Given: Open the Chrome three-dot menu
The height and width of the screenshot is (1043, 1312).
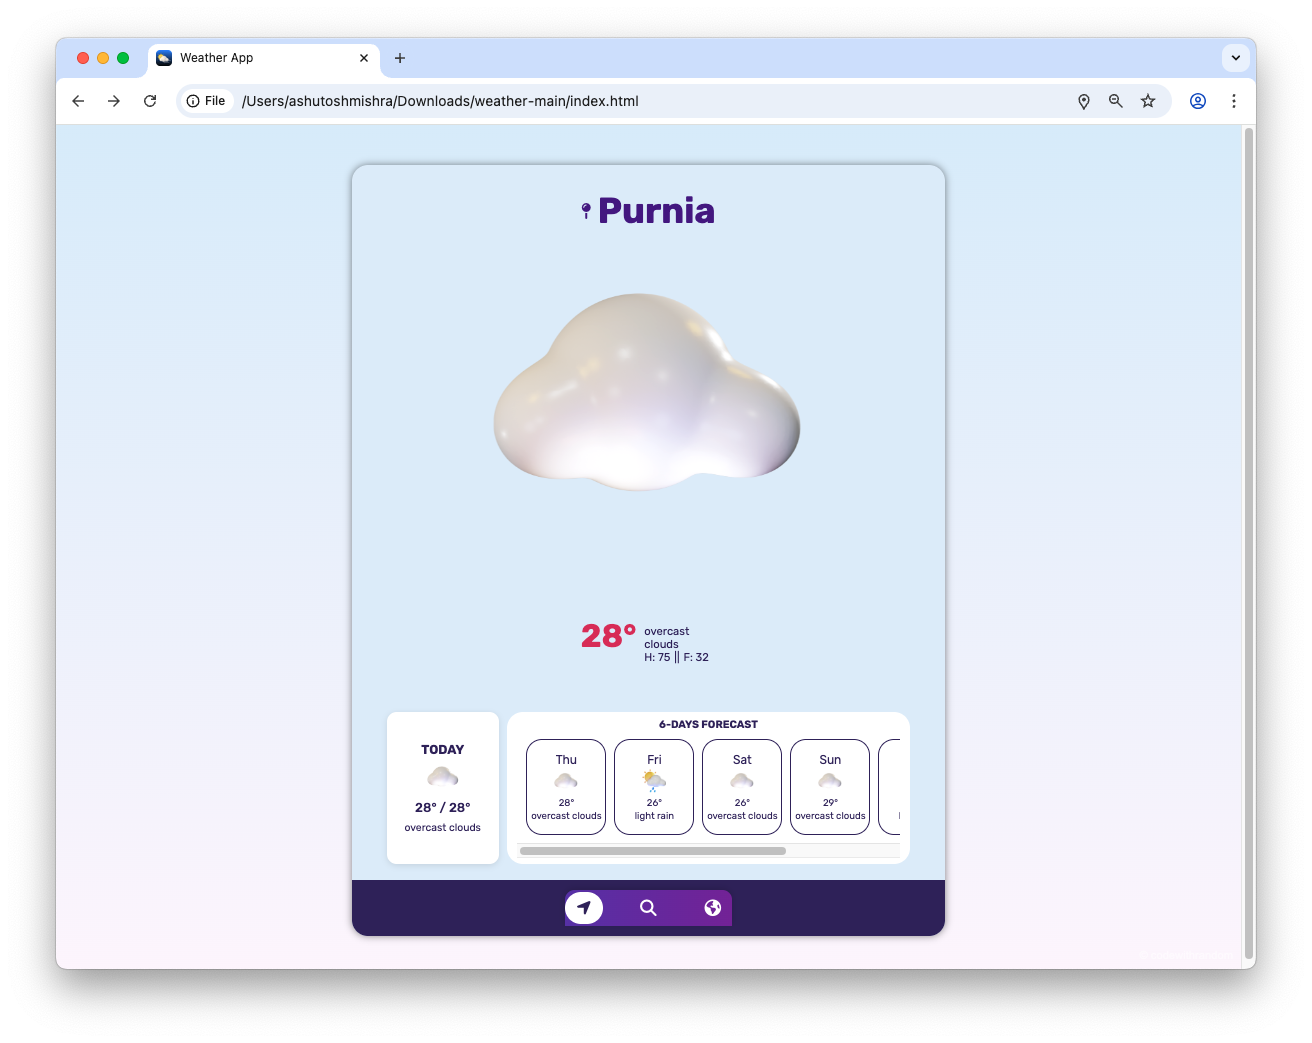Looking at the screenshot, I should point(1234,101).
